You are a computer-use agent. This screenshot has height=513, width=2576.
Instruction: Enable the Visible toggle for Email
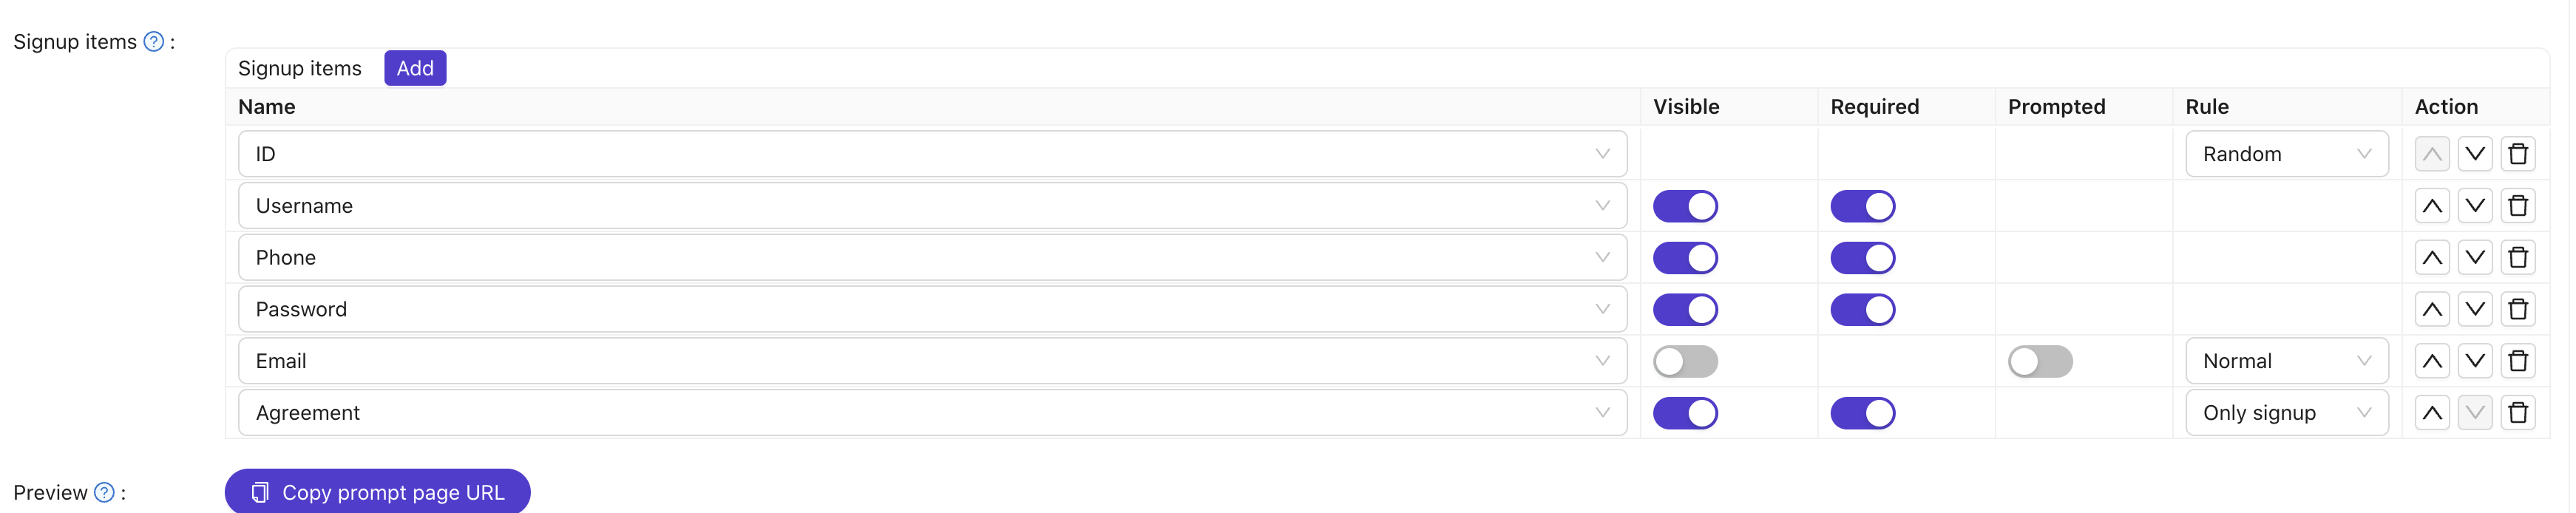pos(1687,360)
